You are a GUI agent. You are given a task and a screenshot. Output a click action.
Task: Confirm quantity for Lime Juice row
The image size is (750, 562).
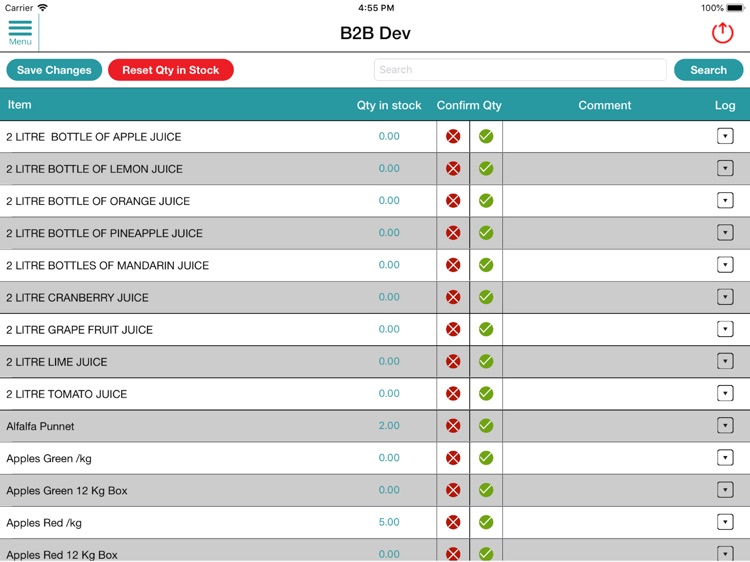pos(486,361)
